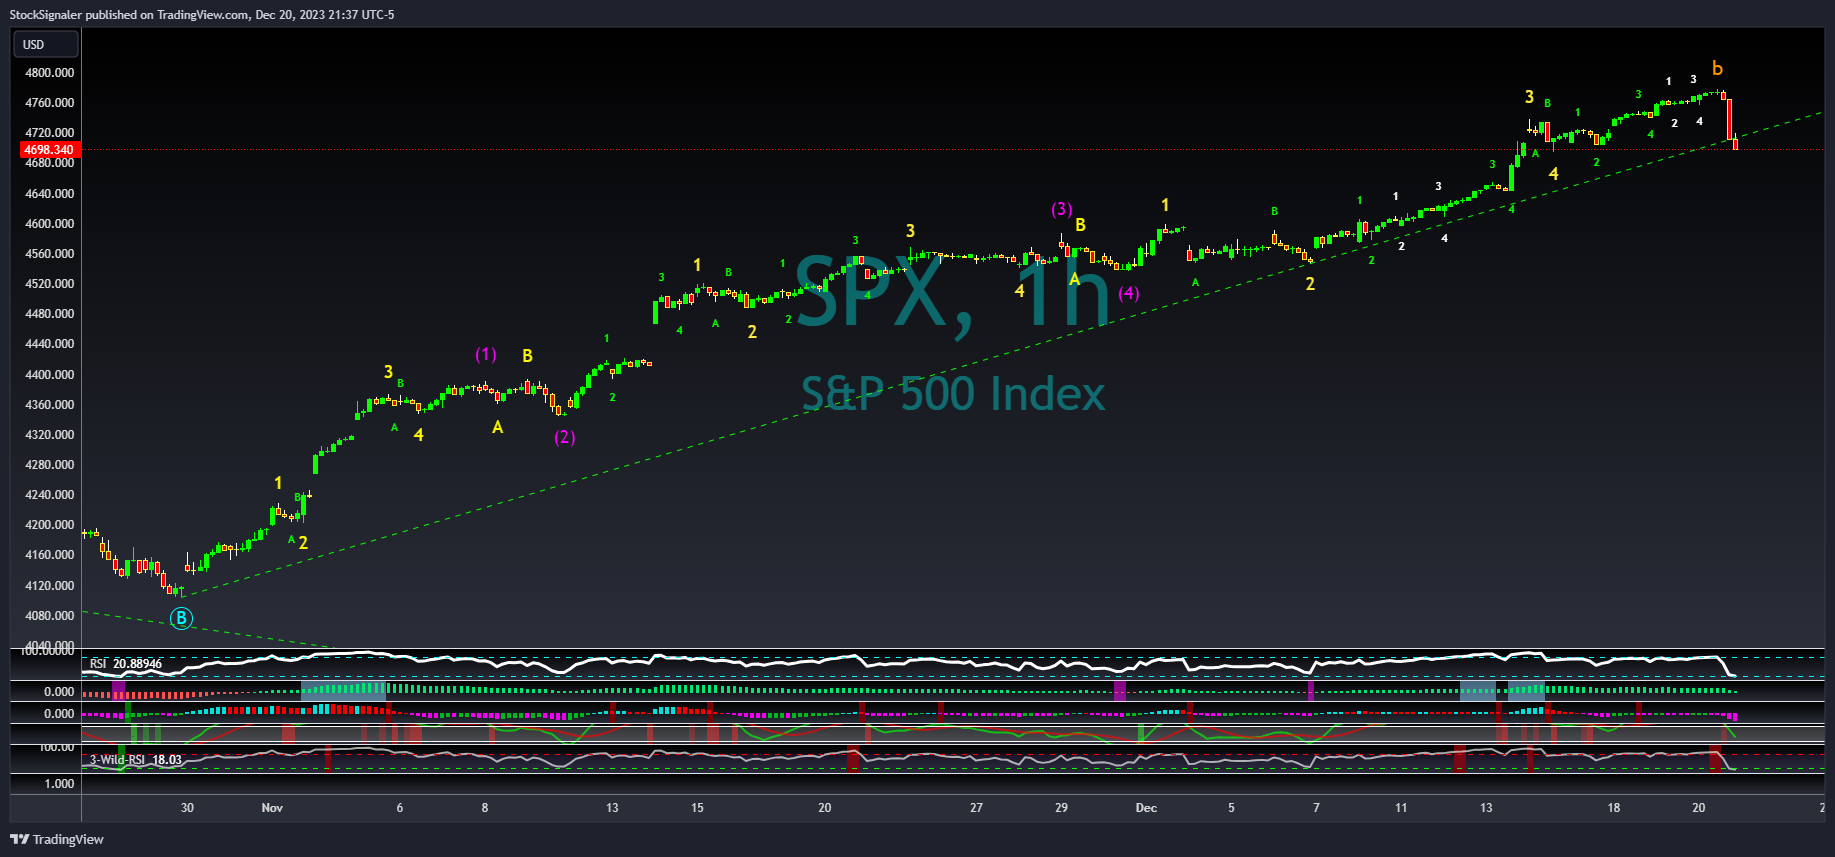Click the 4200.000 price axis label
The width and height of the screenshot is (1835, 857).
(50, 525)
